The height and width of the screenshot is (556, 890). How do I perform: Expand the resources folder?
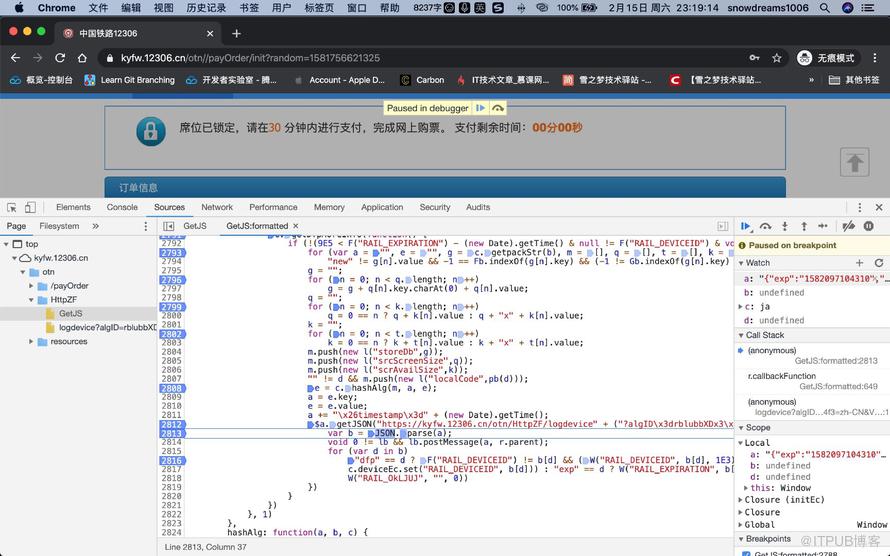[31, 342]
